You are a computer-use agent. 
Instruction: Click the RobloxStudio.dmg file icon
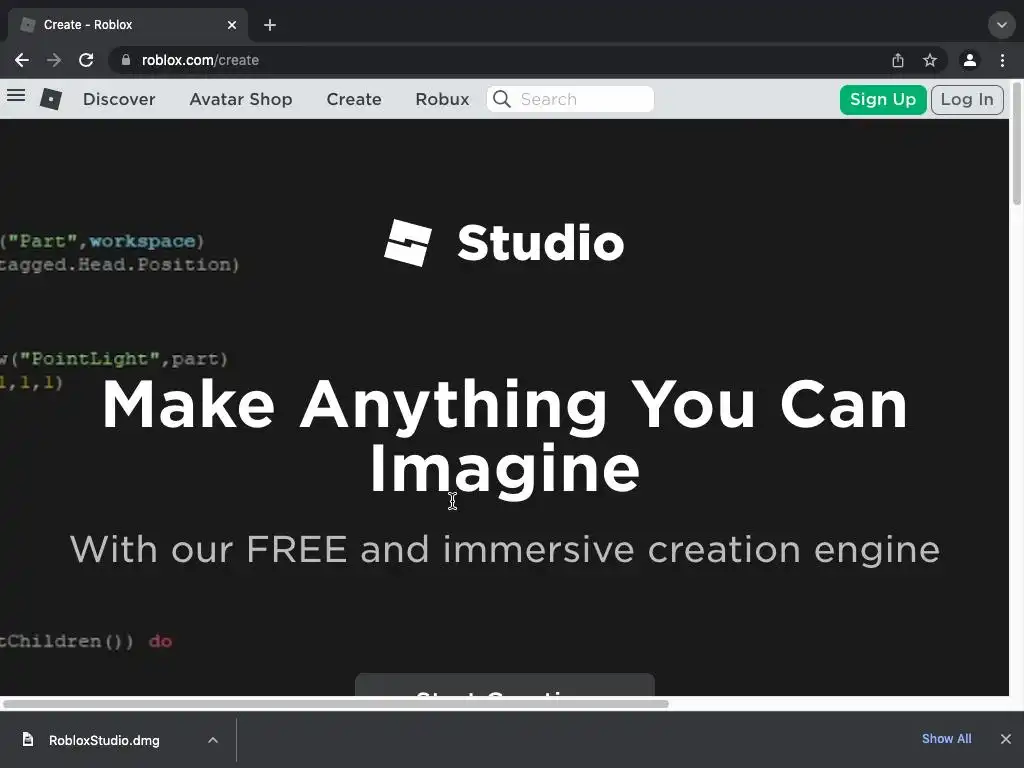(27, 739)
